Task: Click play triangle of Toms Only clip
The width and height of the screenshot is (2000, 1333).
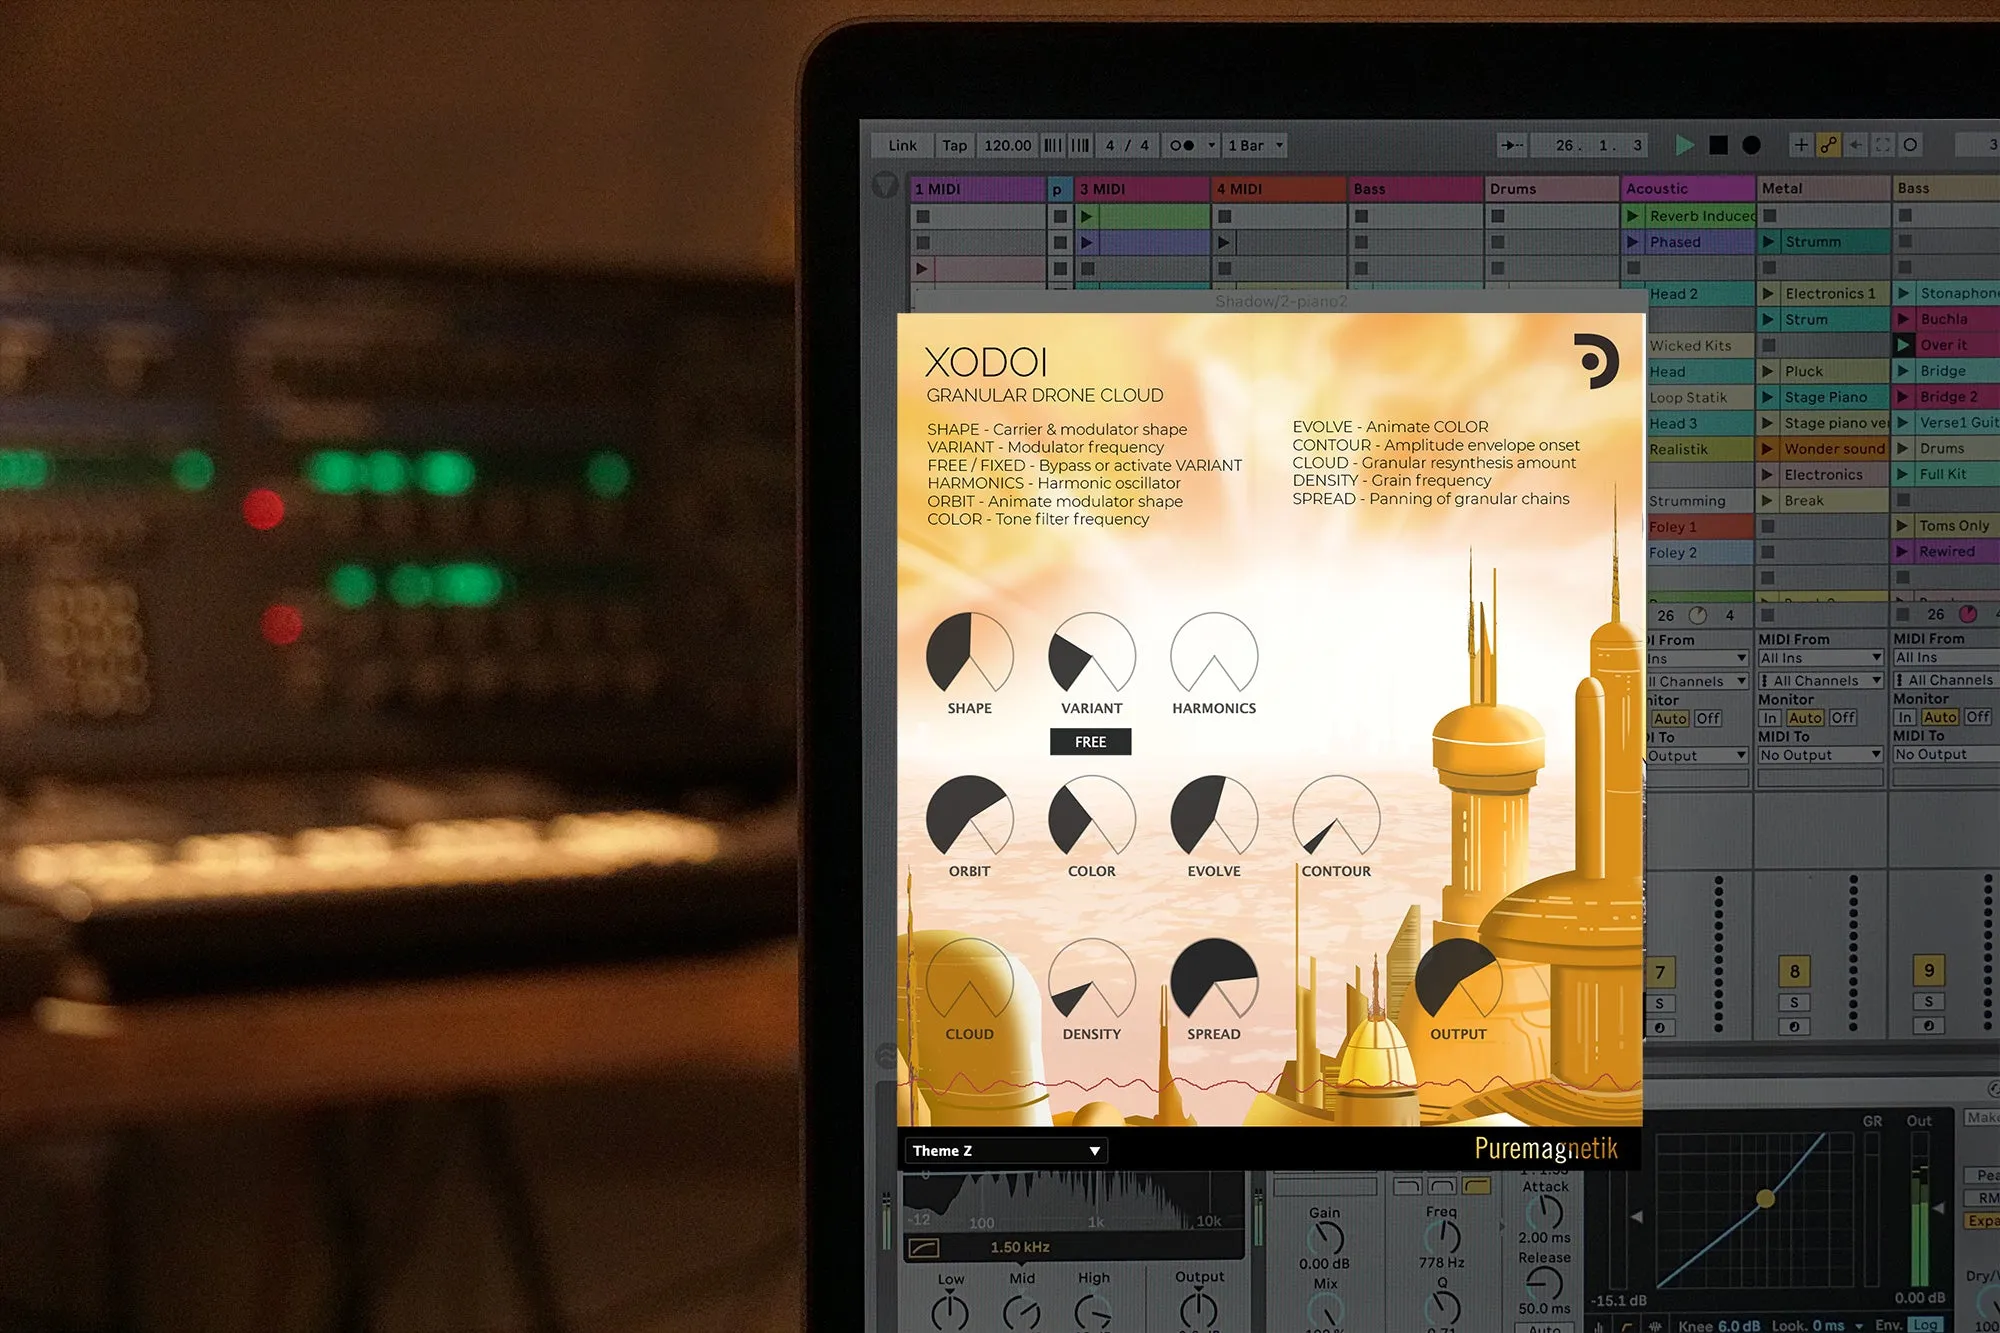Action: (x=1904, y=526)
